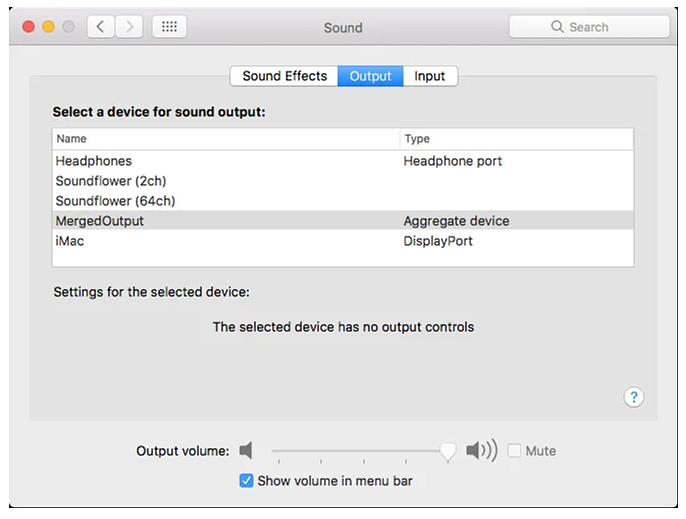Adjust the Output volume slider knob
The height and width of the screenshot is (519, 686).
point(448,452)
